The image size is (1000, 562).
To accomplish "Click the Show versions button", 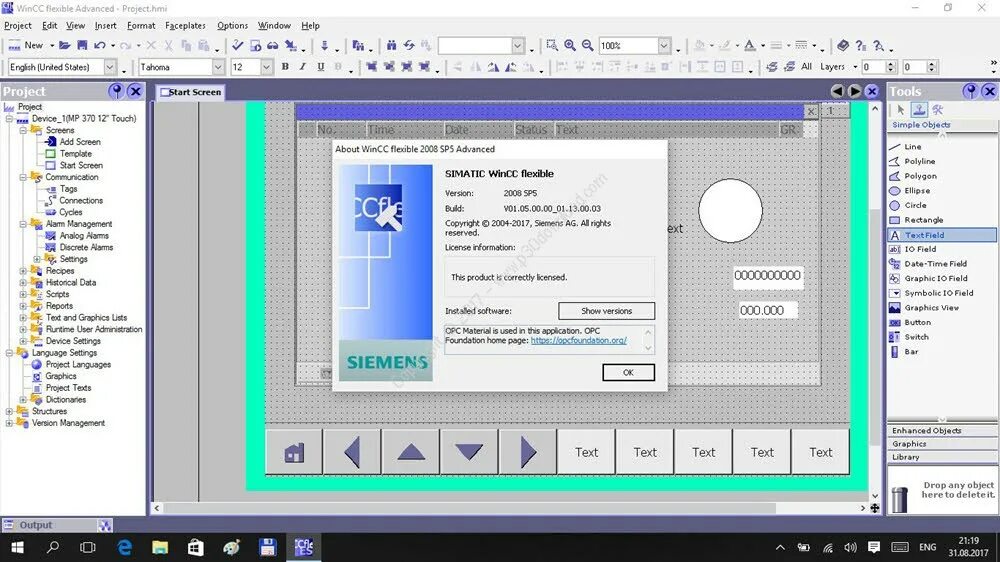I will (607, 311).
